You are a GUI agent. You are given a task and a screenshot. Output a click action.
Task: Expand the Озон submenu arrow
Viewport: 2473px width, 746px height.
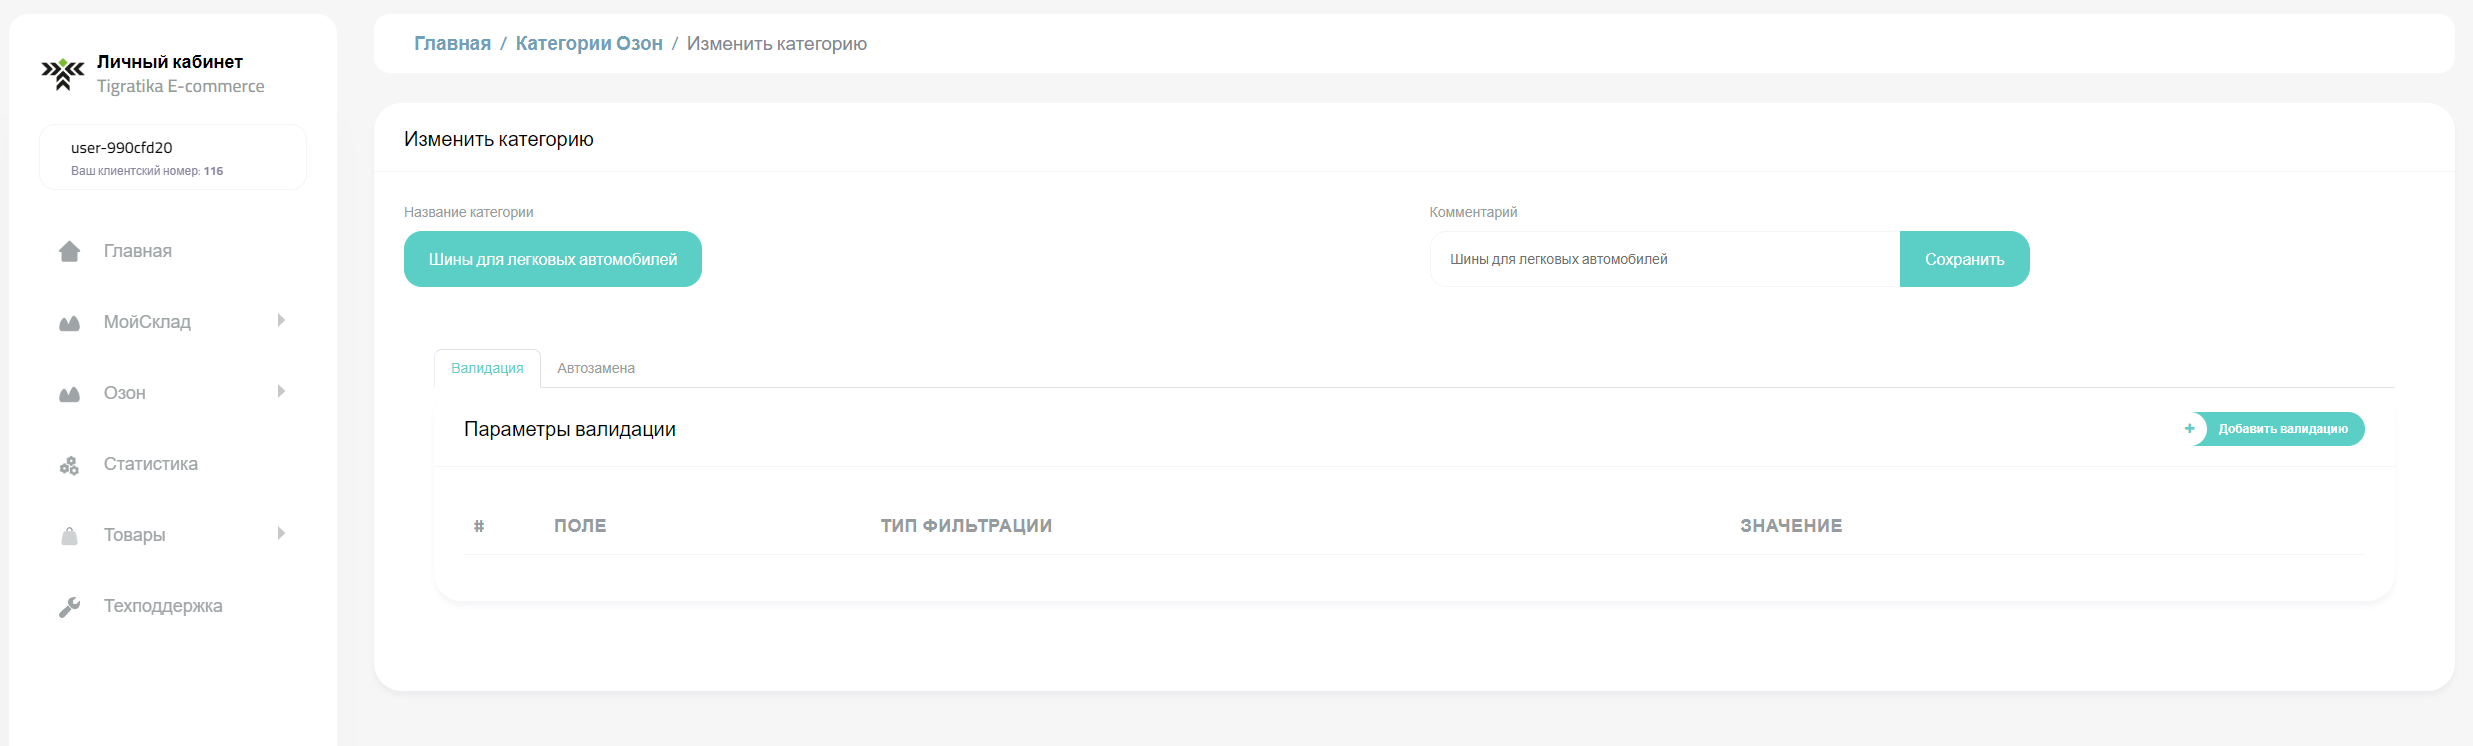click(281, 391)
